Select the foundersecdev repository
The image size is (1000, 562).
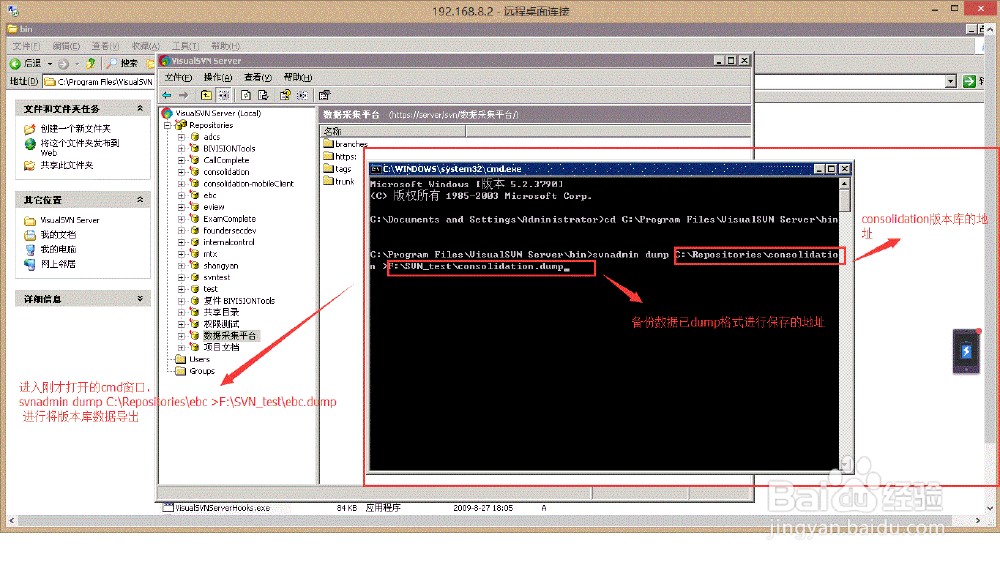(x=230, y=230)
